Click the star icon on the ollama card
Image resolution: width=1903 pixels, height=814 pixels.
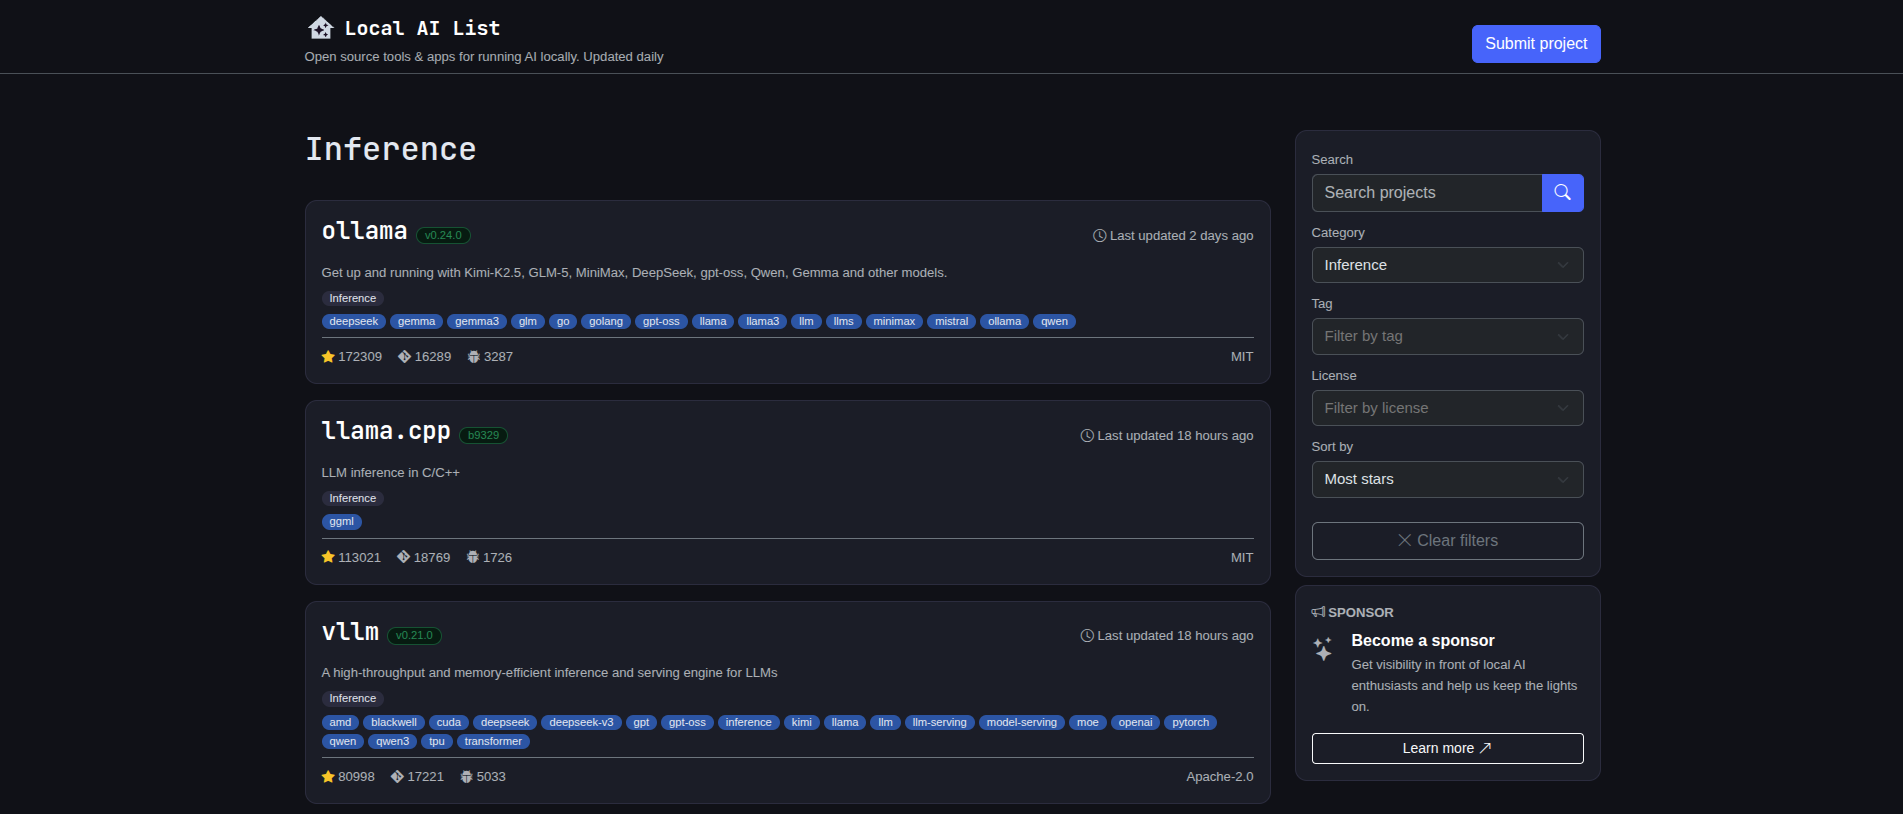(x=328, y=357)
